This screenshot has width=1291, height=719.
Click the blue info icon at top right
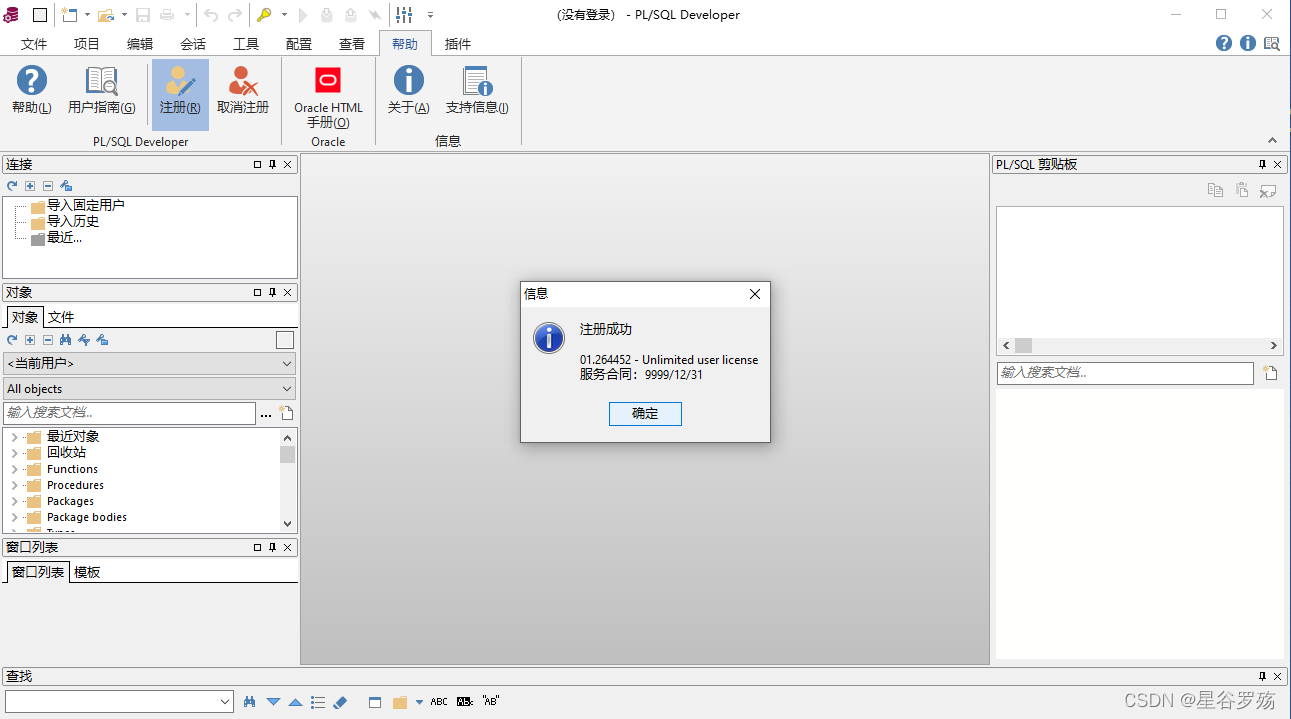pos(1248,43)
